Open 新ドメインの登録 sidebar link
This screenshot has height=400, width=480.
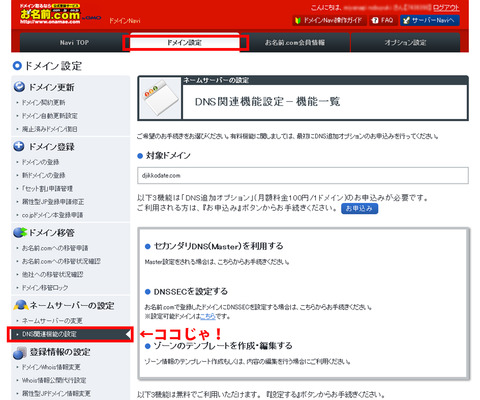pyautogui.click(x=44, y=175)
